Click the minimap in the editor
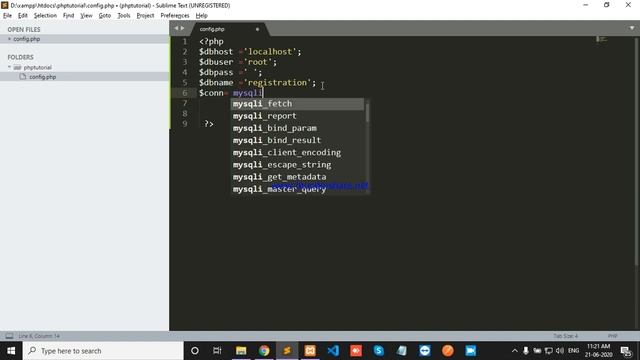The height and width of the screenshot is (360, 640). pyautogui.click(x=602, y=39)
